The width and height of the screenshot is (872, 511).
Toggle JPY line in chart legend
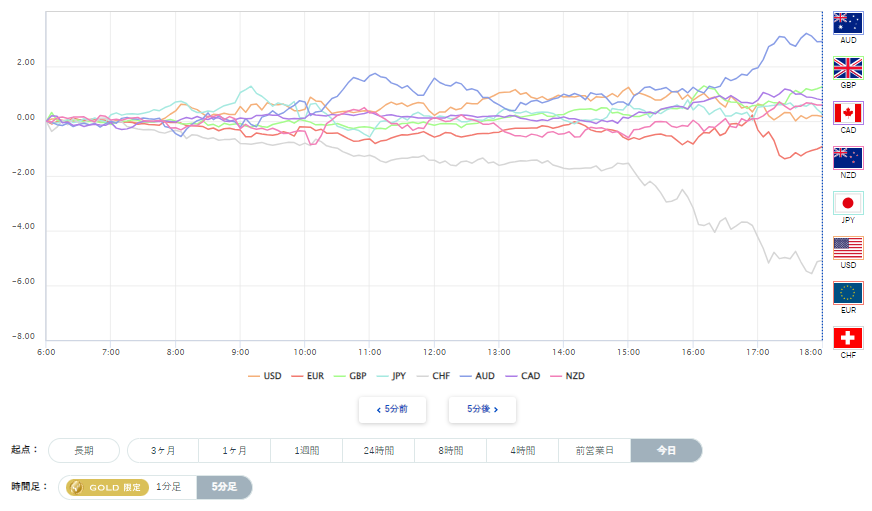click(392, 376)
